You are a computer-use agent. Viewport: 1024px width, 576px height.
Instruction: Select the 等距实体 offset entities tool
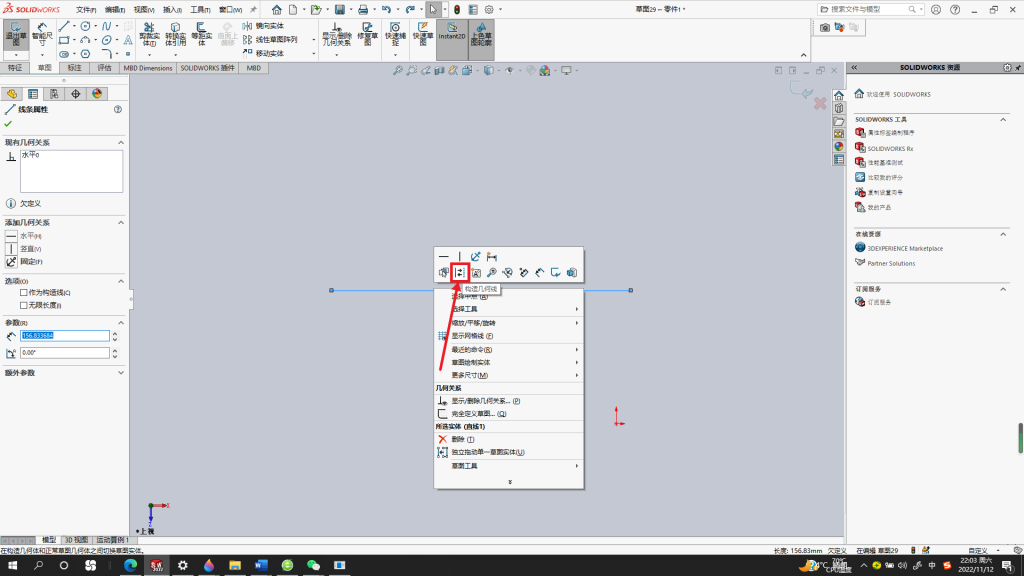click(x=201, y=34)
